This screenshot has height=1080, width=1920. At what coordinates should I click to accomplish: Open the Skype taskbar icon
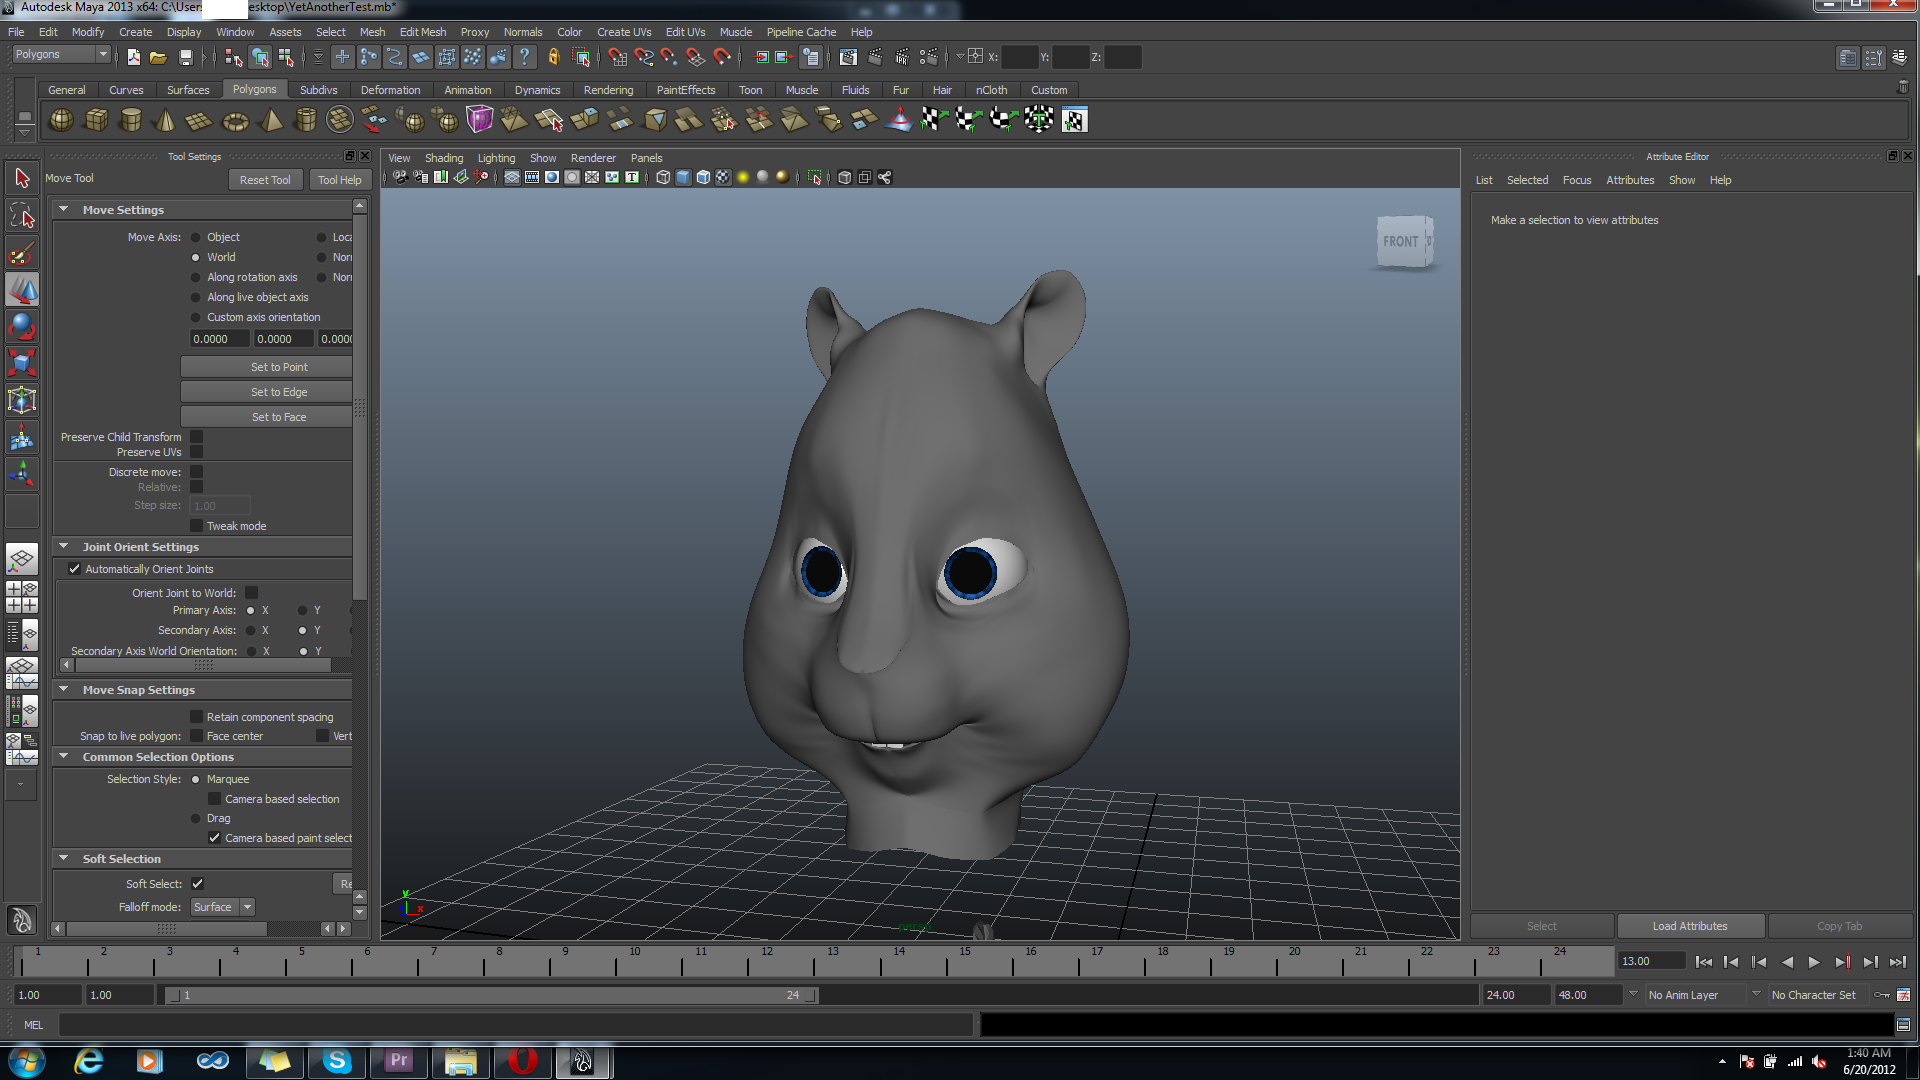click(x=337, y=1060)
